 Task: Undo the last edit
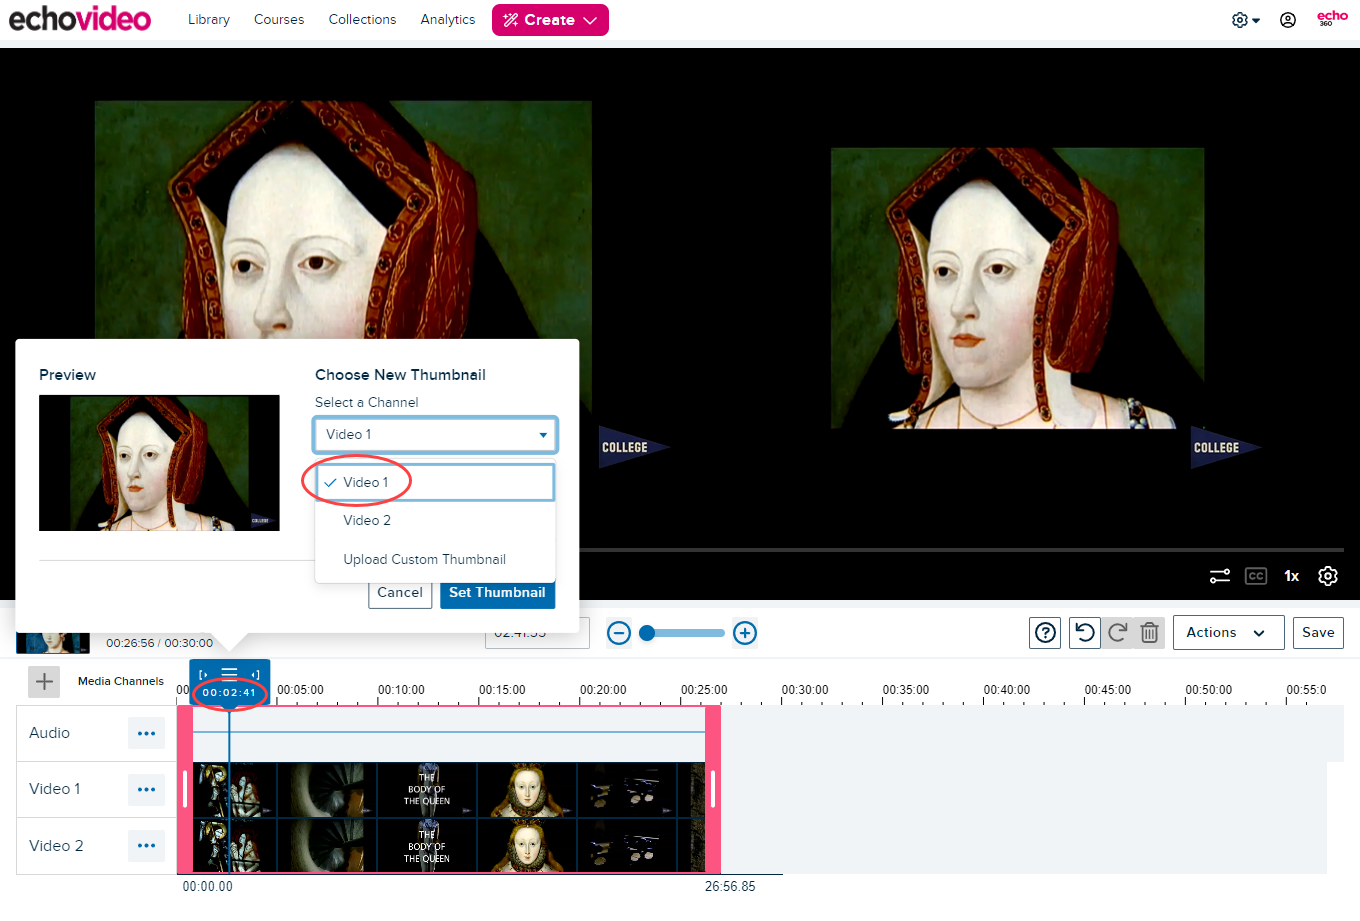[x=1084, y=632]
